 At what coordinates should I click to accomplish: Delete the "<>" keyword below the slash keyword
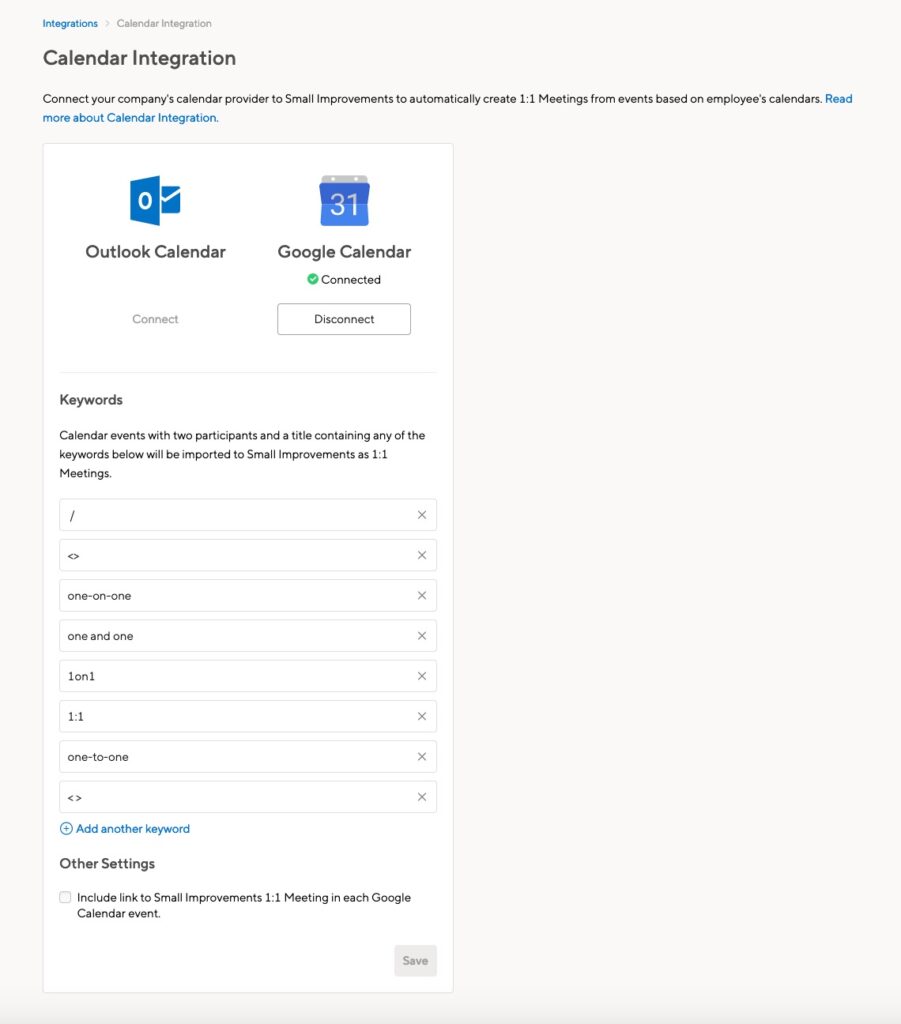tap(422, 555)
